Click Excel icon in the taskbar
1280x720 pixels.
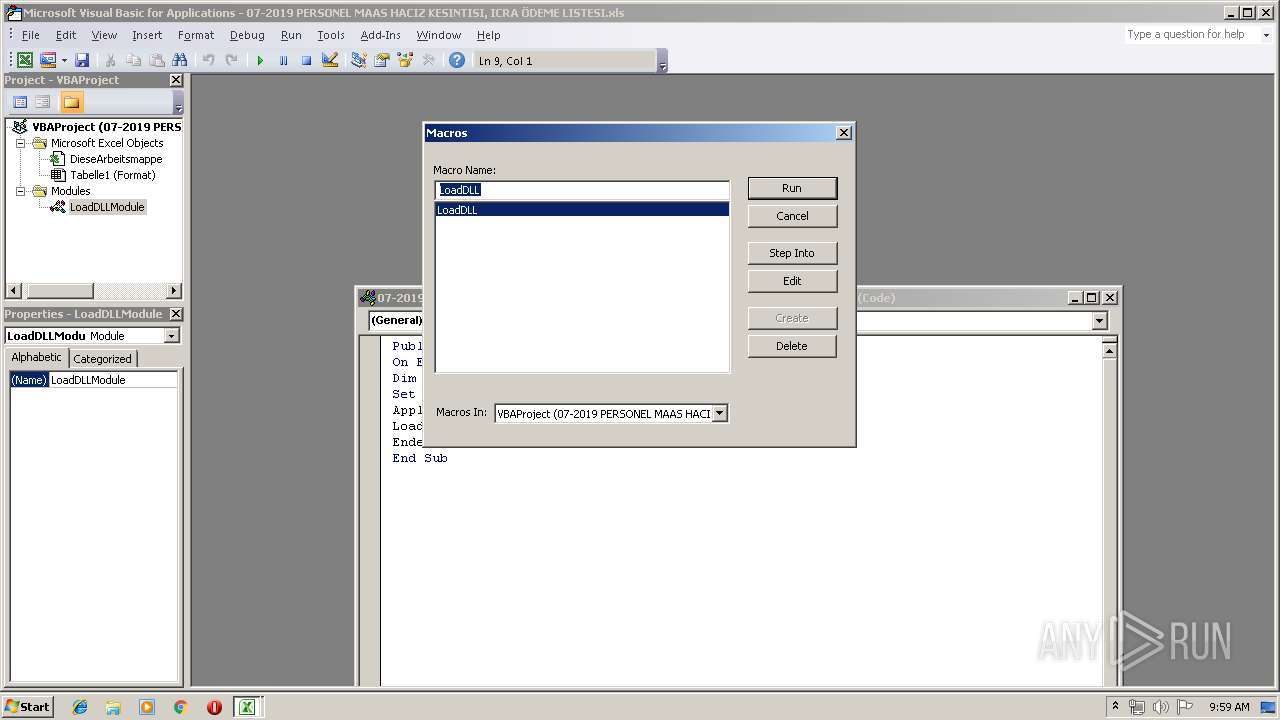(246, 707)
